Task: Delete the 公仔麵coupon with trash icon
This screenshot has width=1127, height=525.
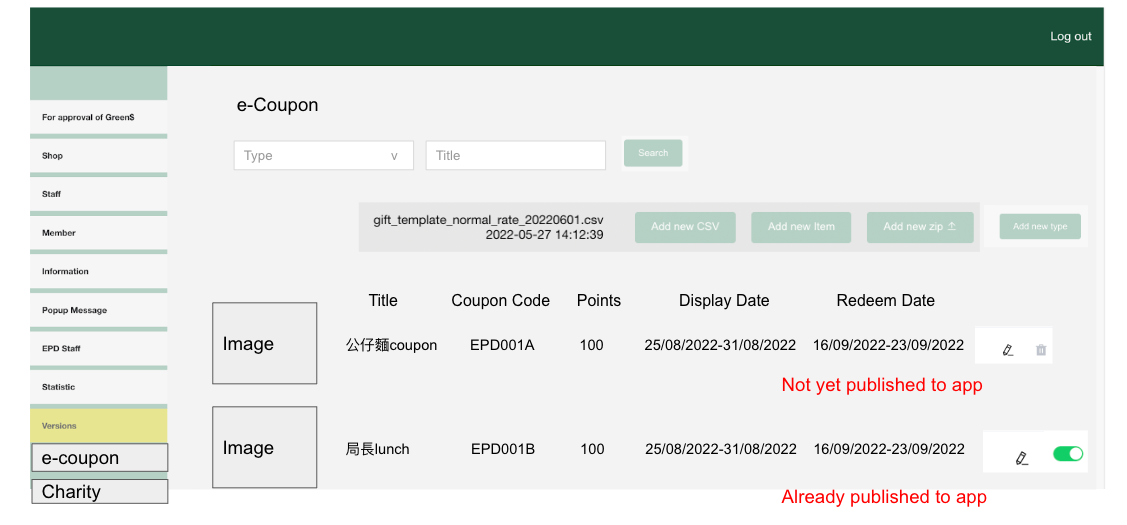Action: click(x=1041, y=350)
